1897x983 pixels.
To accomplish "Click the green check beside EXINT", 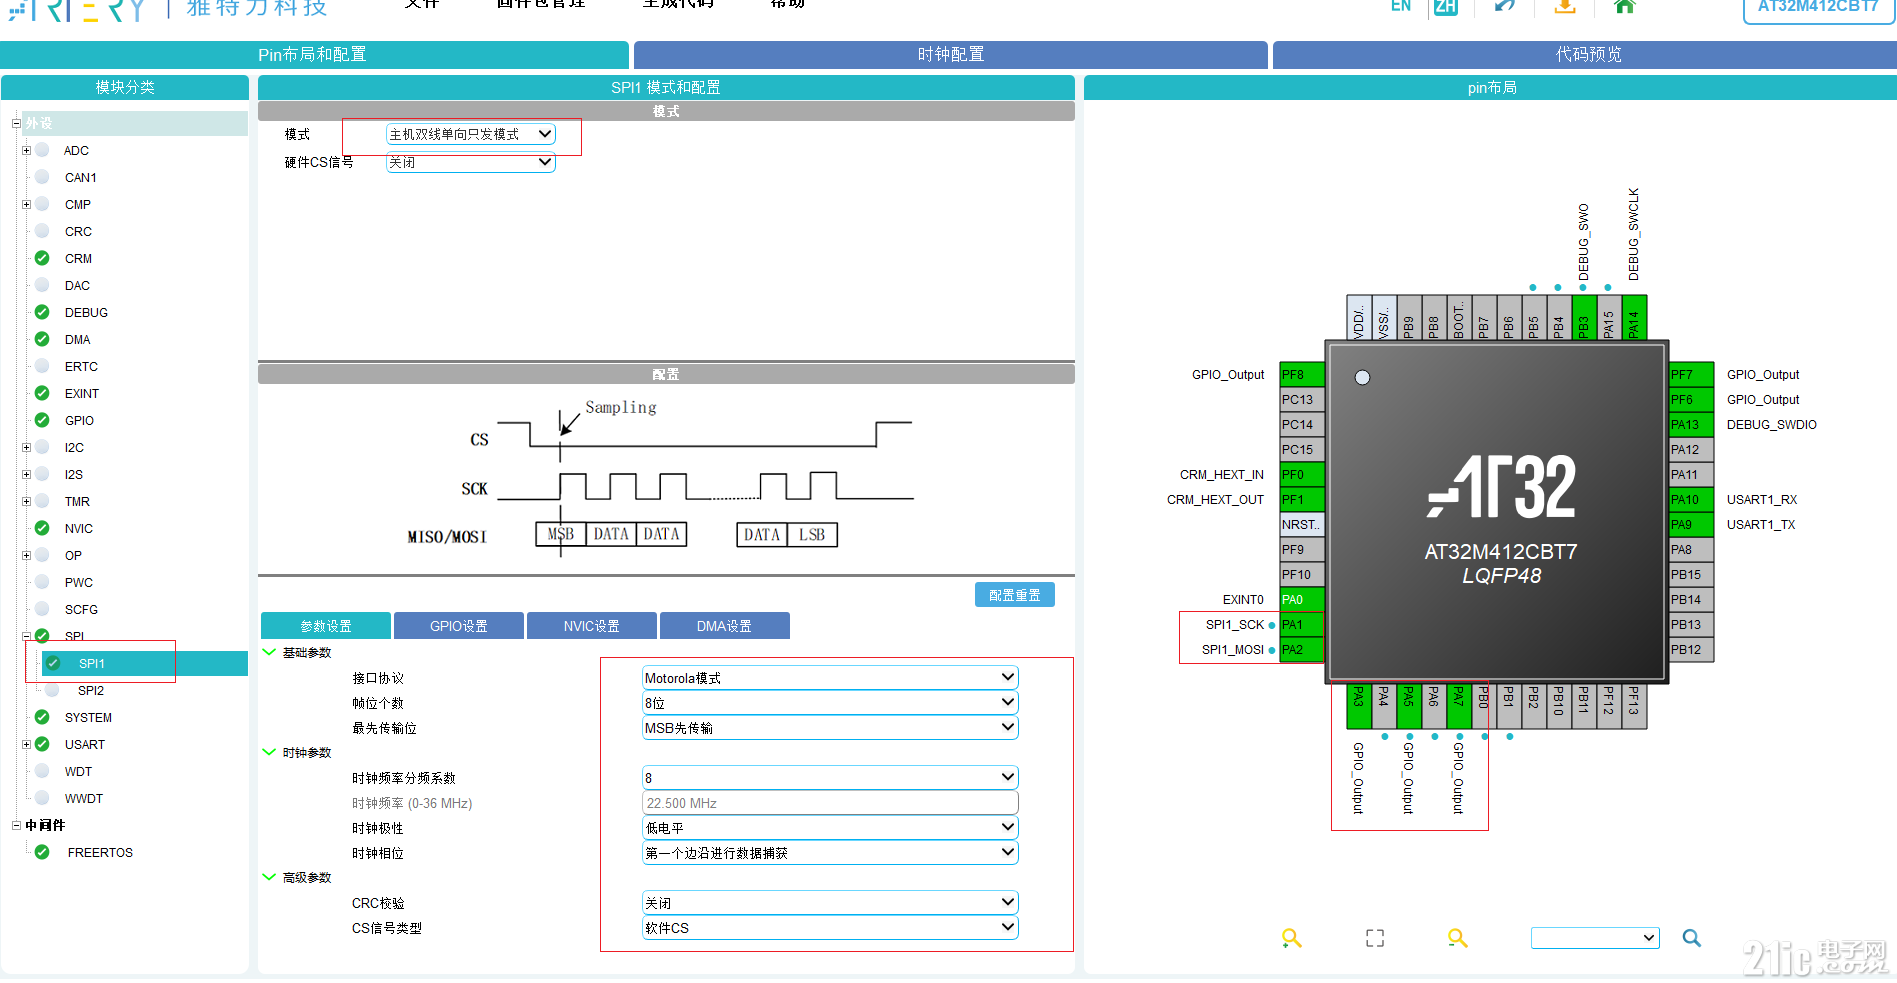I will pyautogui.click(x=42, y=393).
